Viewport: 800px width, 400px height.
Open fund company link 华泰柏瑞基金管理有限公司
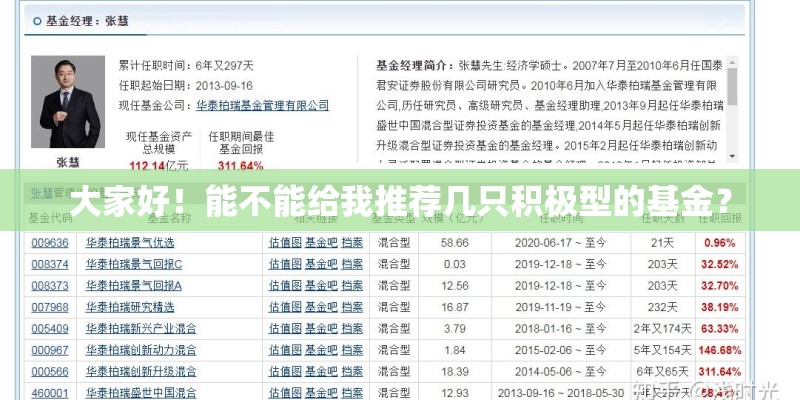262,106
